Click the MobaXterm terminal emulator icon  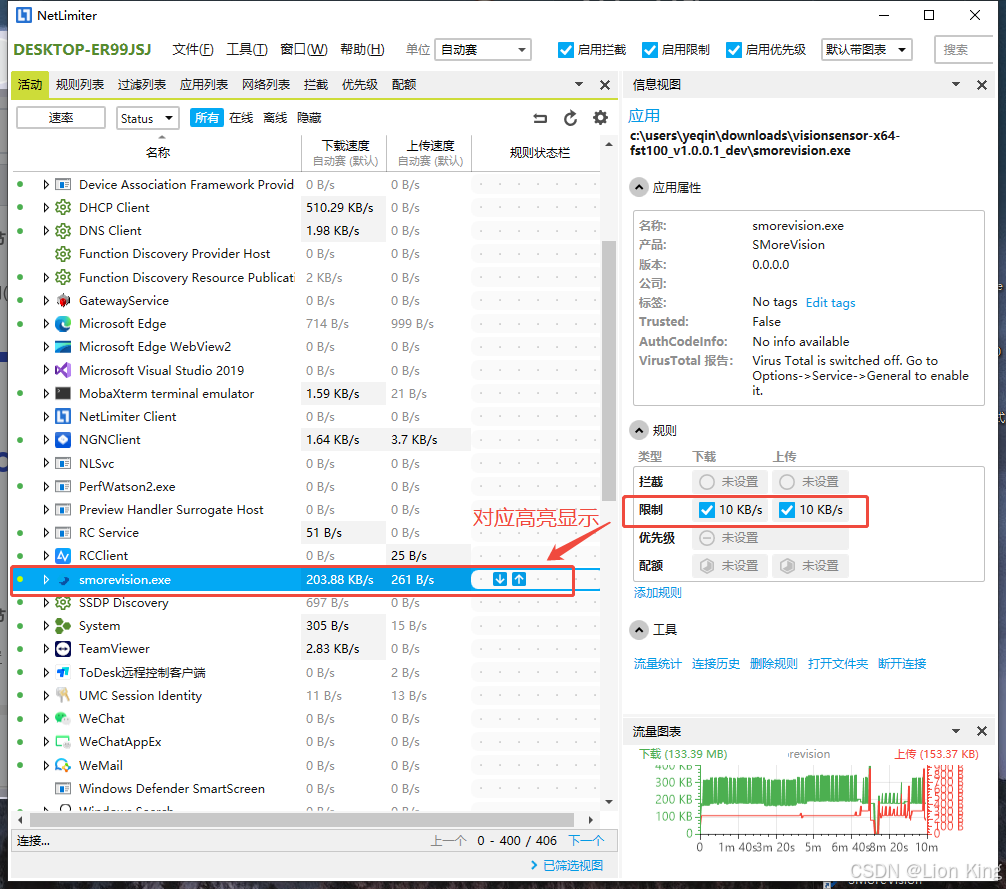[x=63, y=394]
